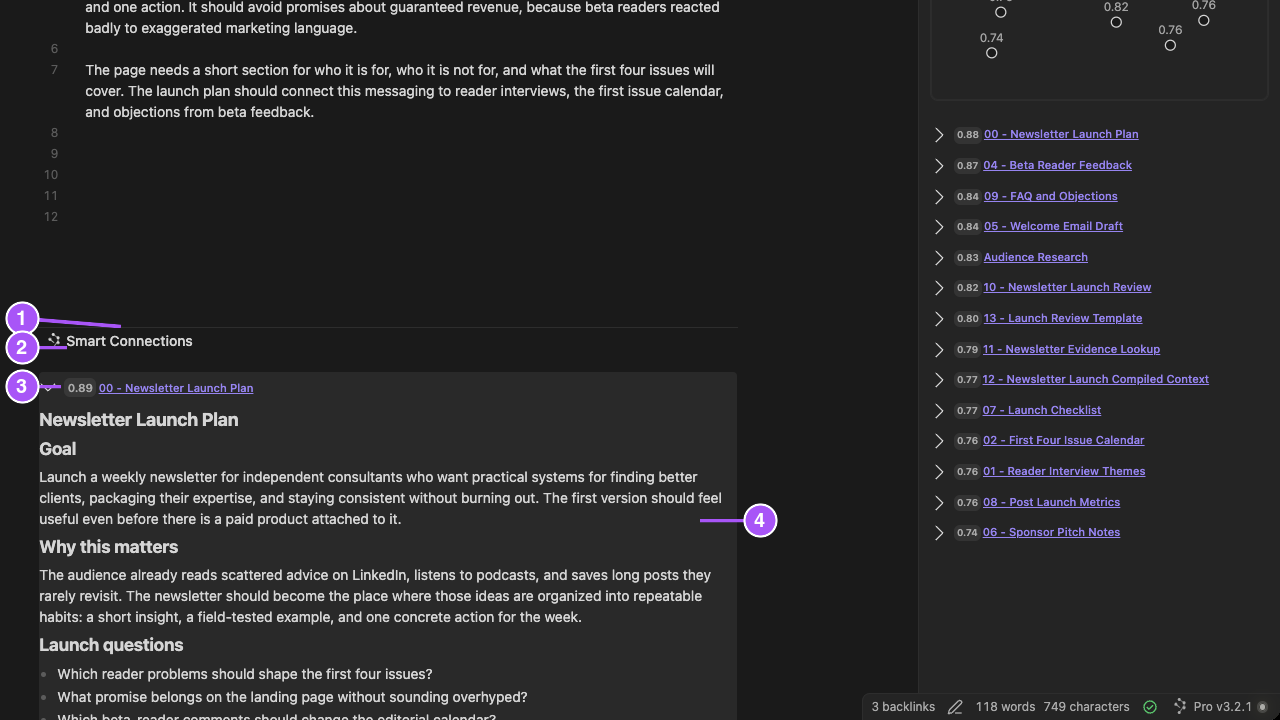Click the editor paragraph starting 'The page needs'
1280x720 pixels.
click(404, 91)
